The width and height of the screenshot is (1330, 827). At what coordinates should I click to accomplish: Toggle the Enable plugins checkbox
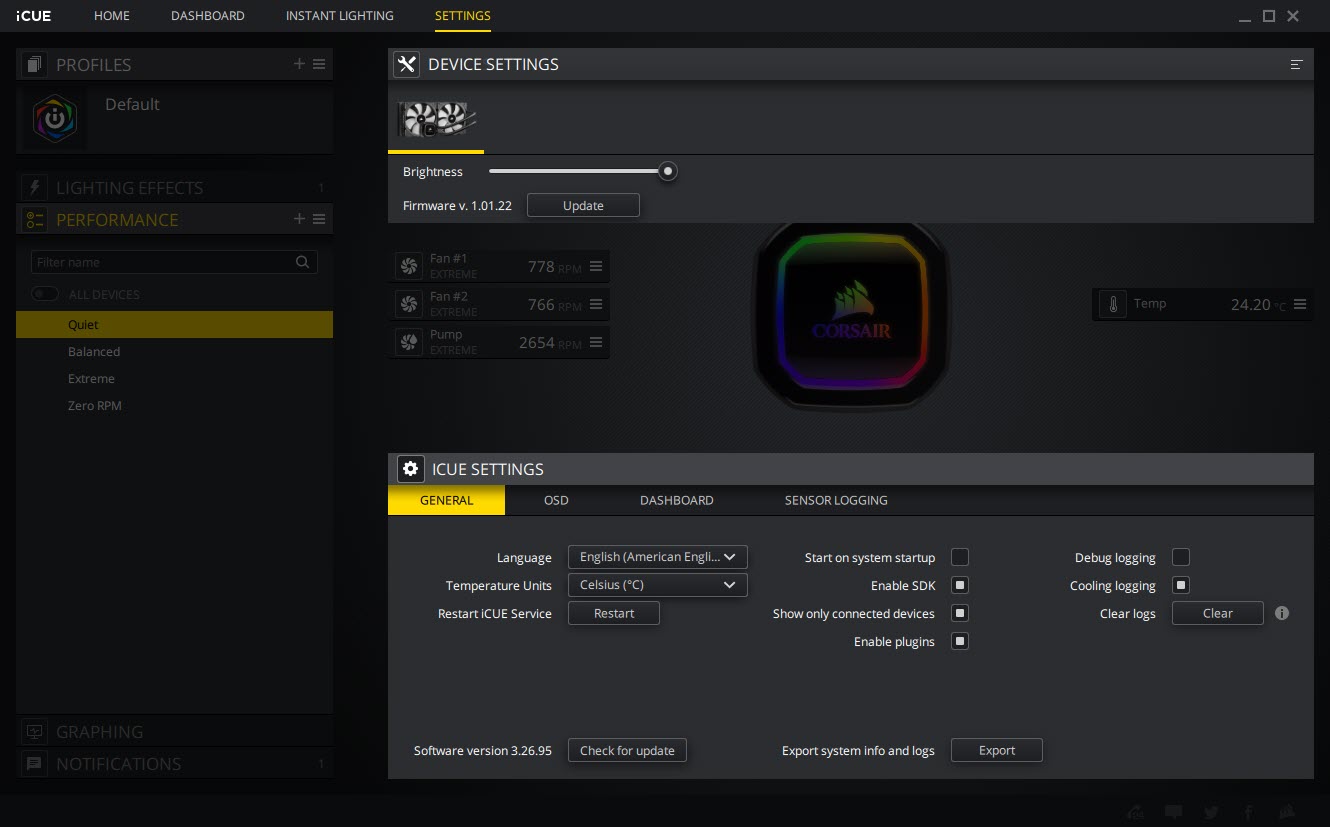pos(960,641)
